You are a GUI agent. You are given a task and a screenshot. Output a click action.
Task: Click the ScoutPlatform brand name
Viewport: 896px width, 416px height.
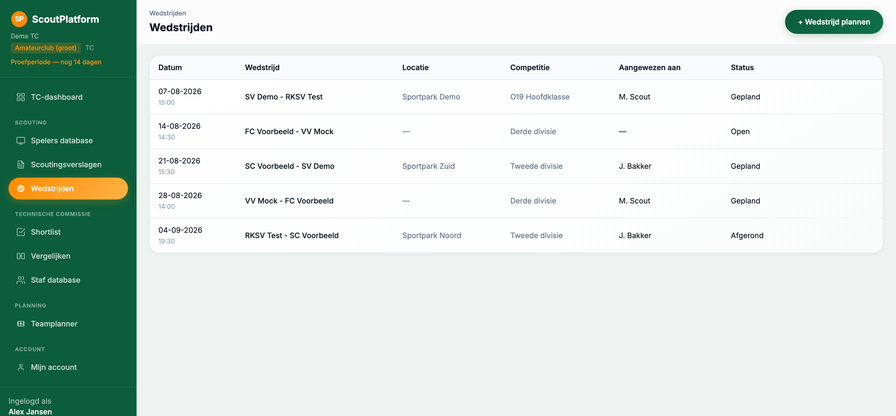click(x=65, y=19)
